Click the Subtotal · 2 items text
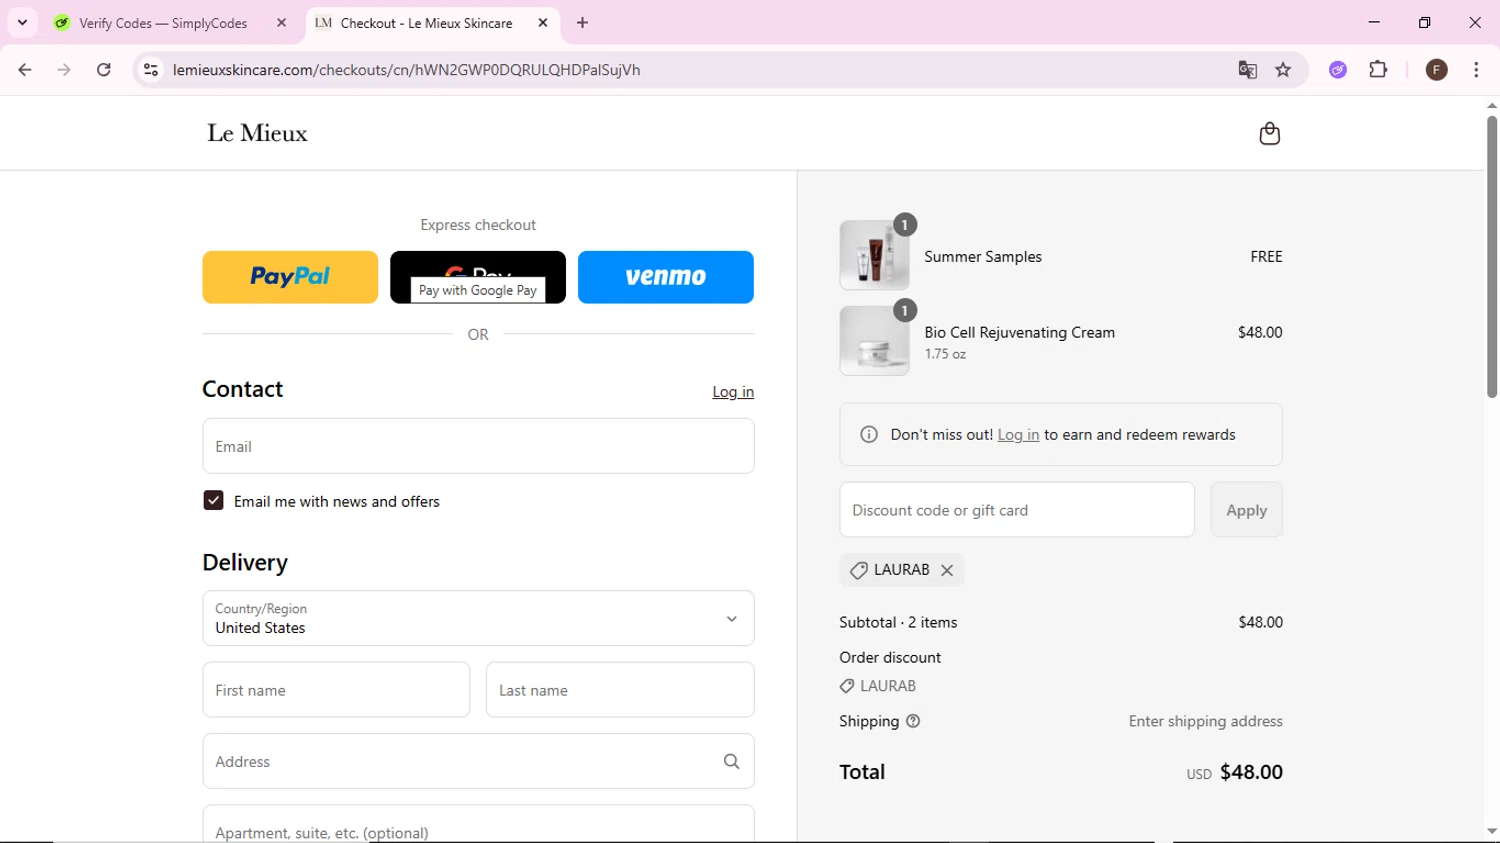1500x843 pixels. click(x=898, y=622)
